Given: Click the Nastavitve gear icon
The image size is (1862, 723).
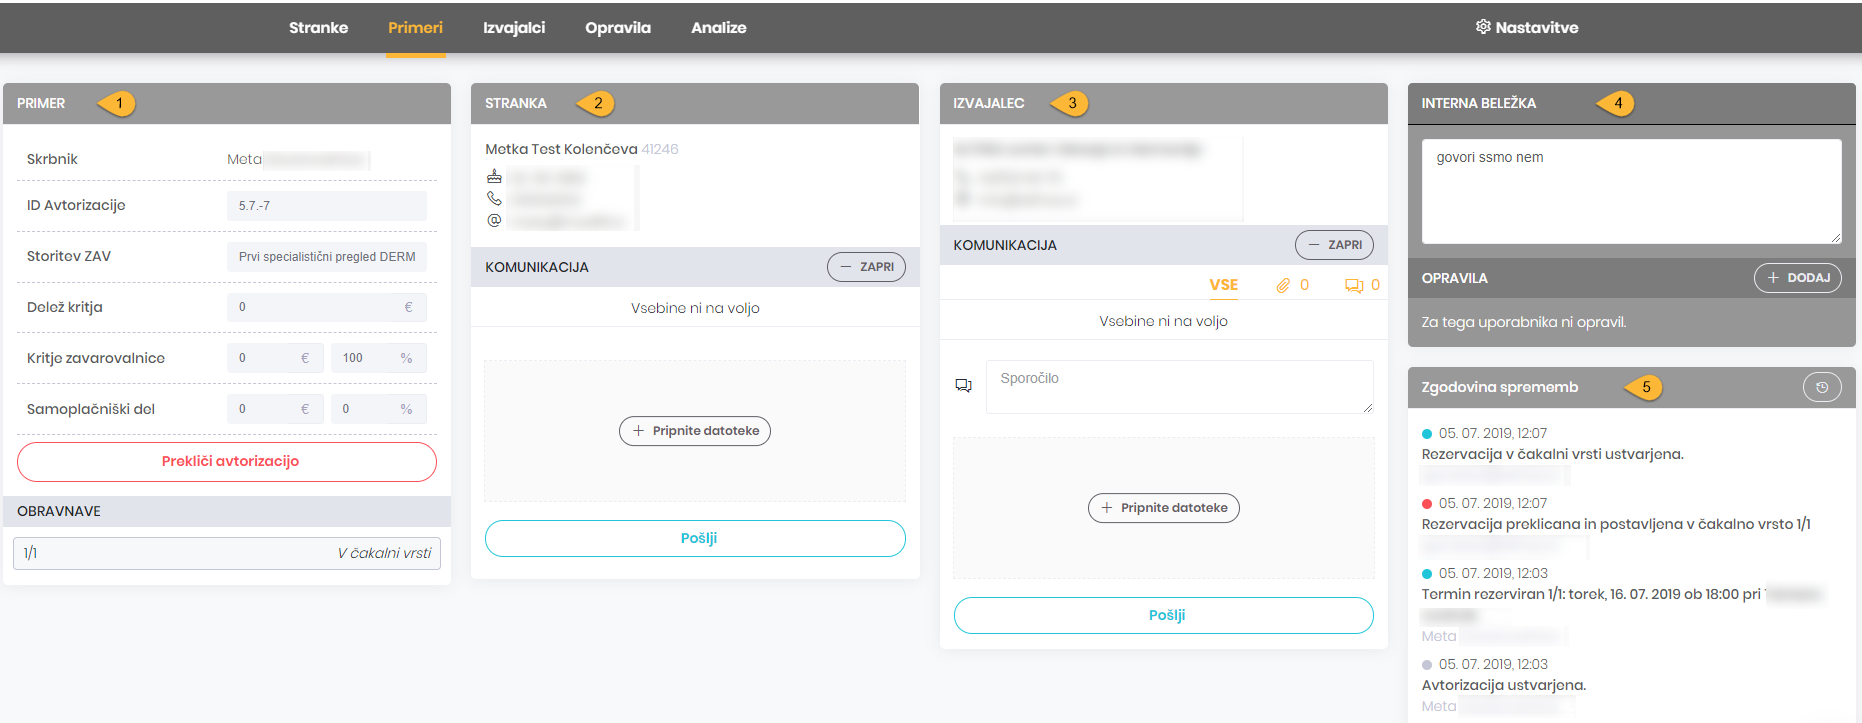Looking at the screenshot, I should [x=1483, y=27].
